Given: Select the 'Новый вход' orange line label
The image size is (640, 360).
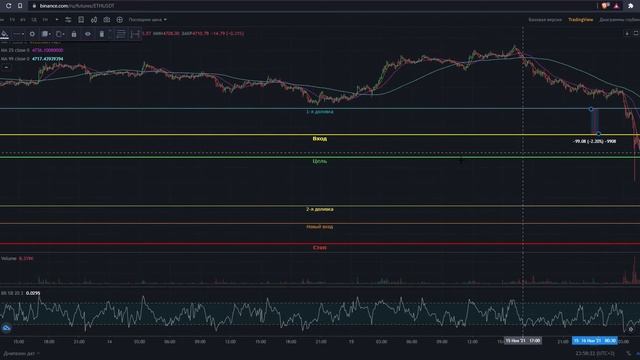Looking at the screenshot, I should [x=320, y=227].
